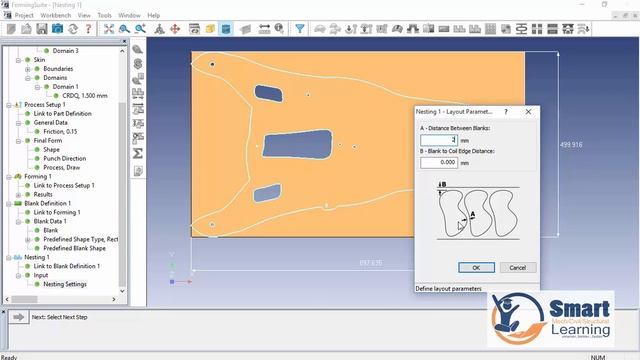Screen dimensions: 640x360
Task: Click the sigma summary icon in side toolbar
Action: (138, 153)
